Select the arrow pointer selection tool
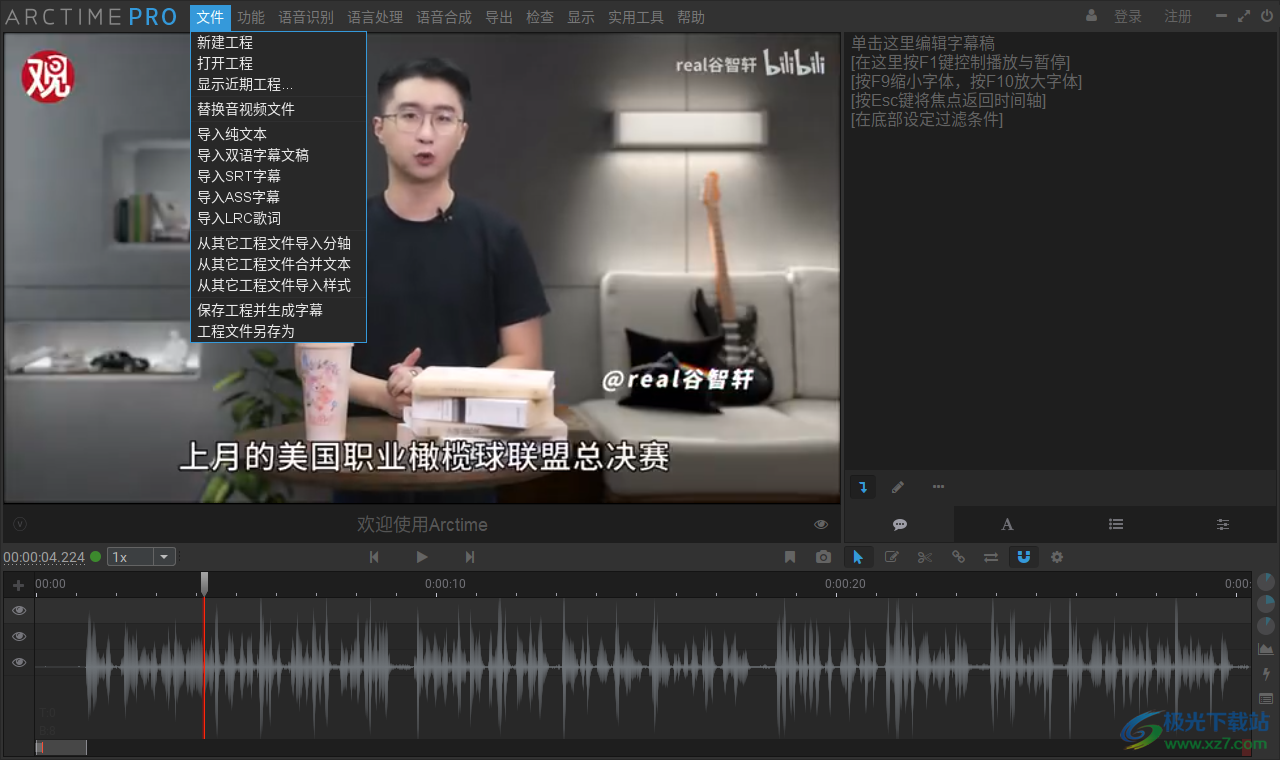 858,557
